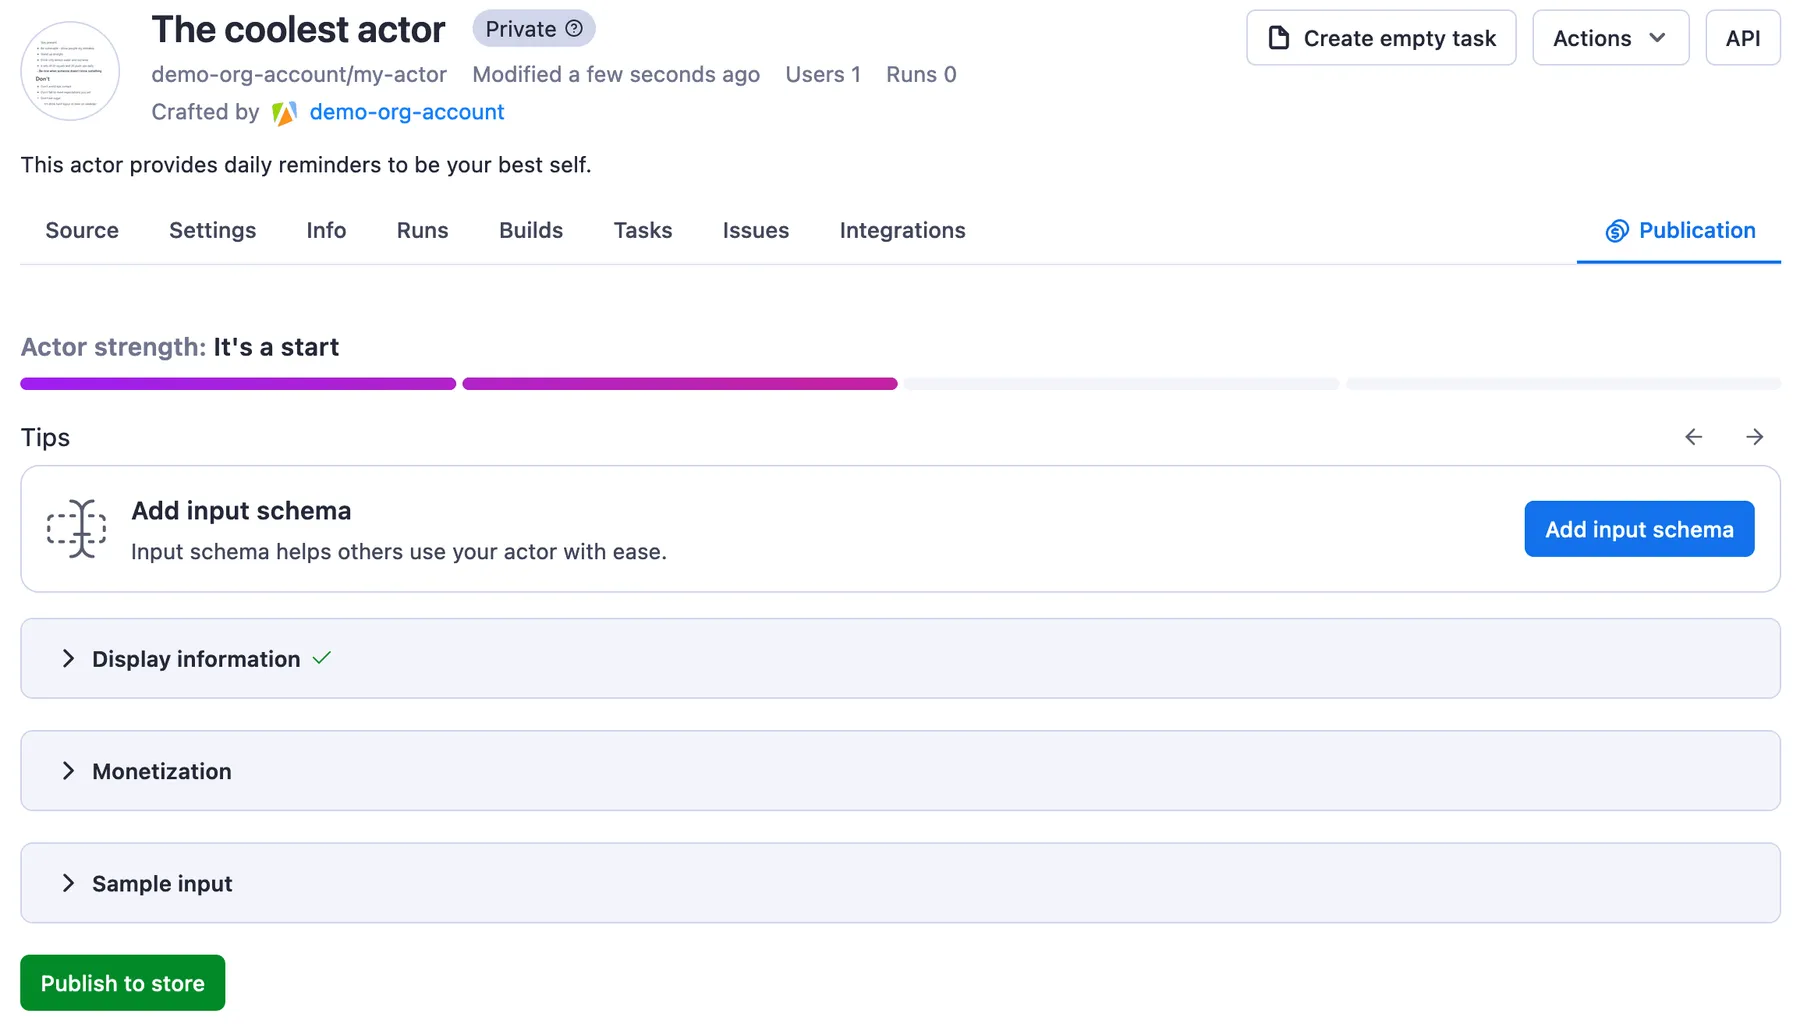Click the Private visibility badge
Viewport: 1800px width, 1028px height.
coord(534,29)
